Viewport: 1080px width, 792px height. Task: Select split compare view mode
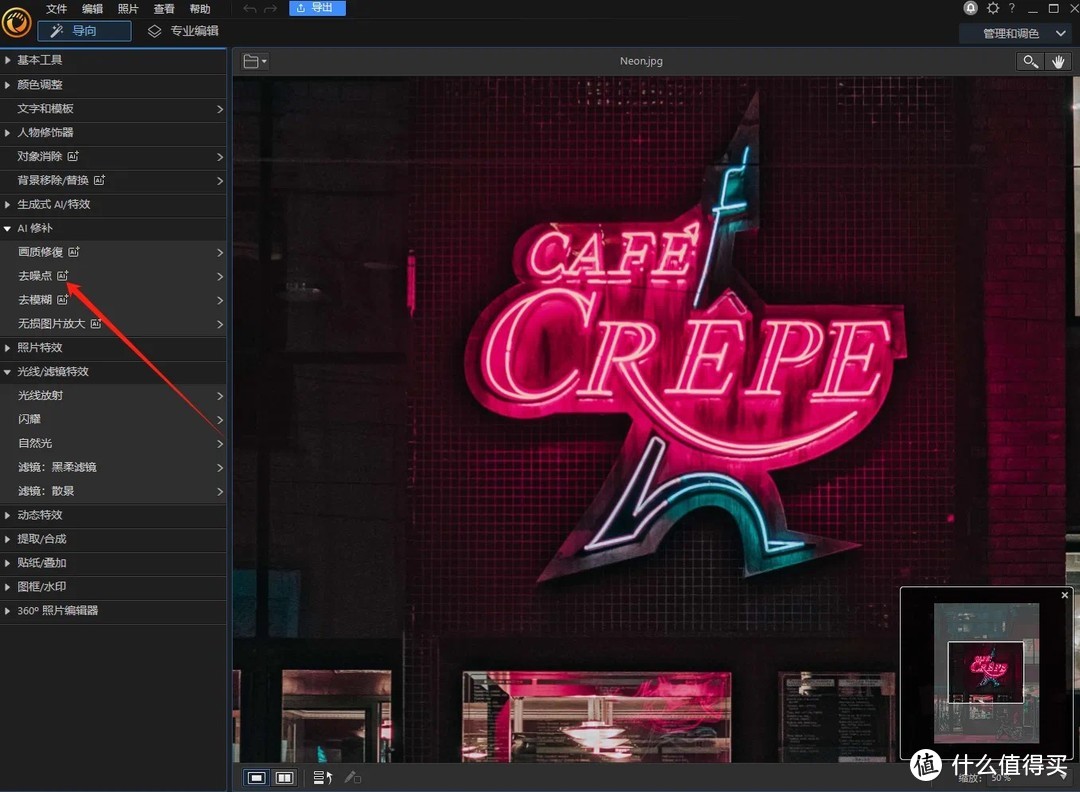coord(284,778)
